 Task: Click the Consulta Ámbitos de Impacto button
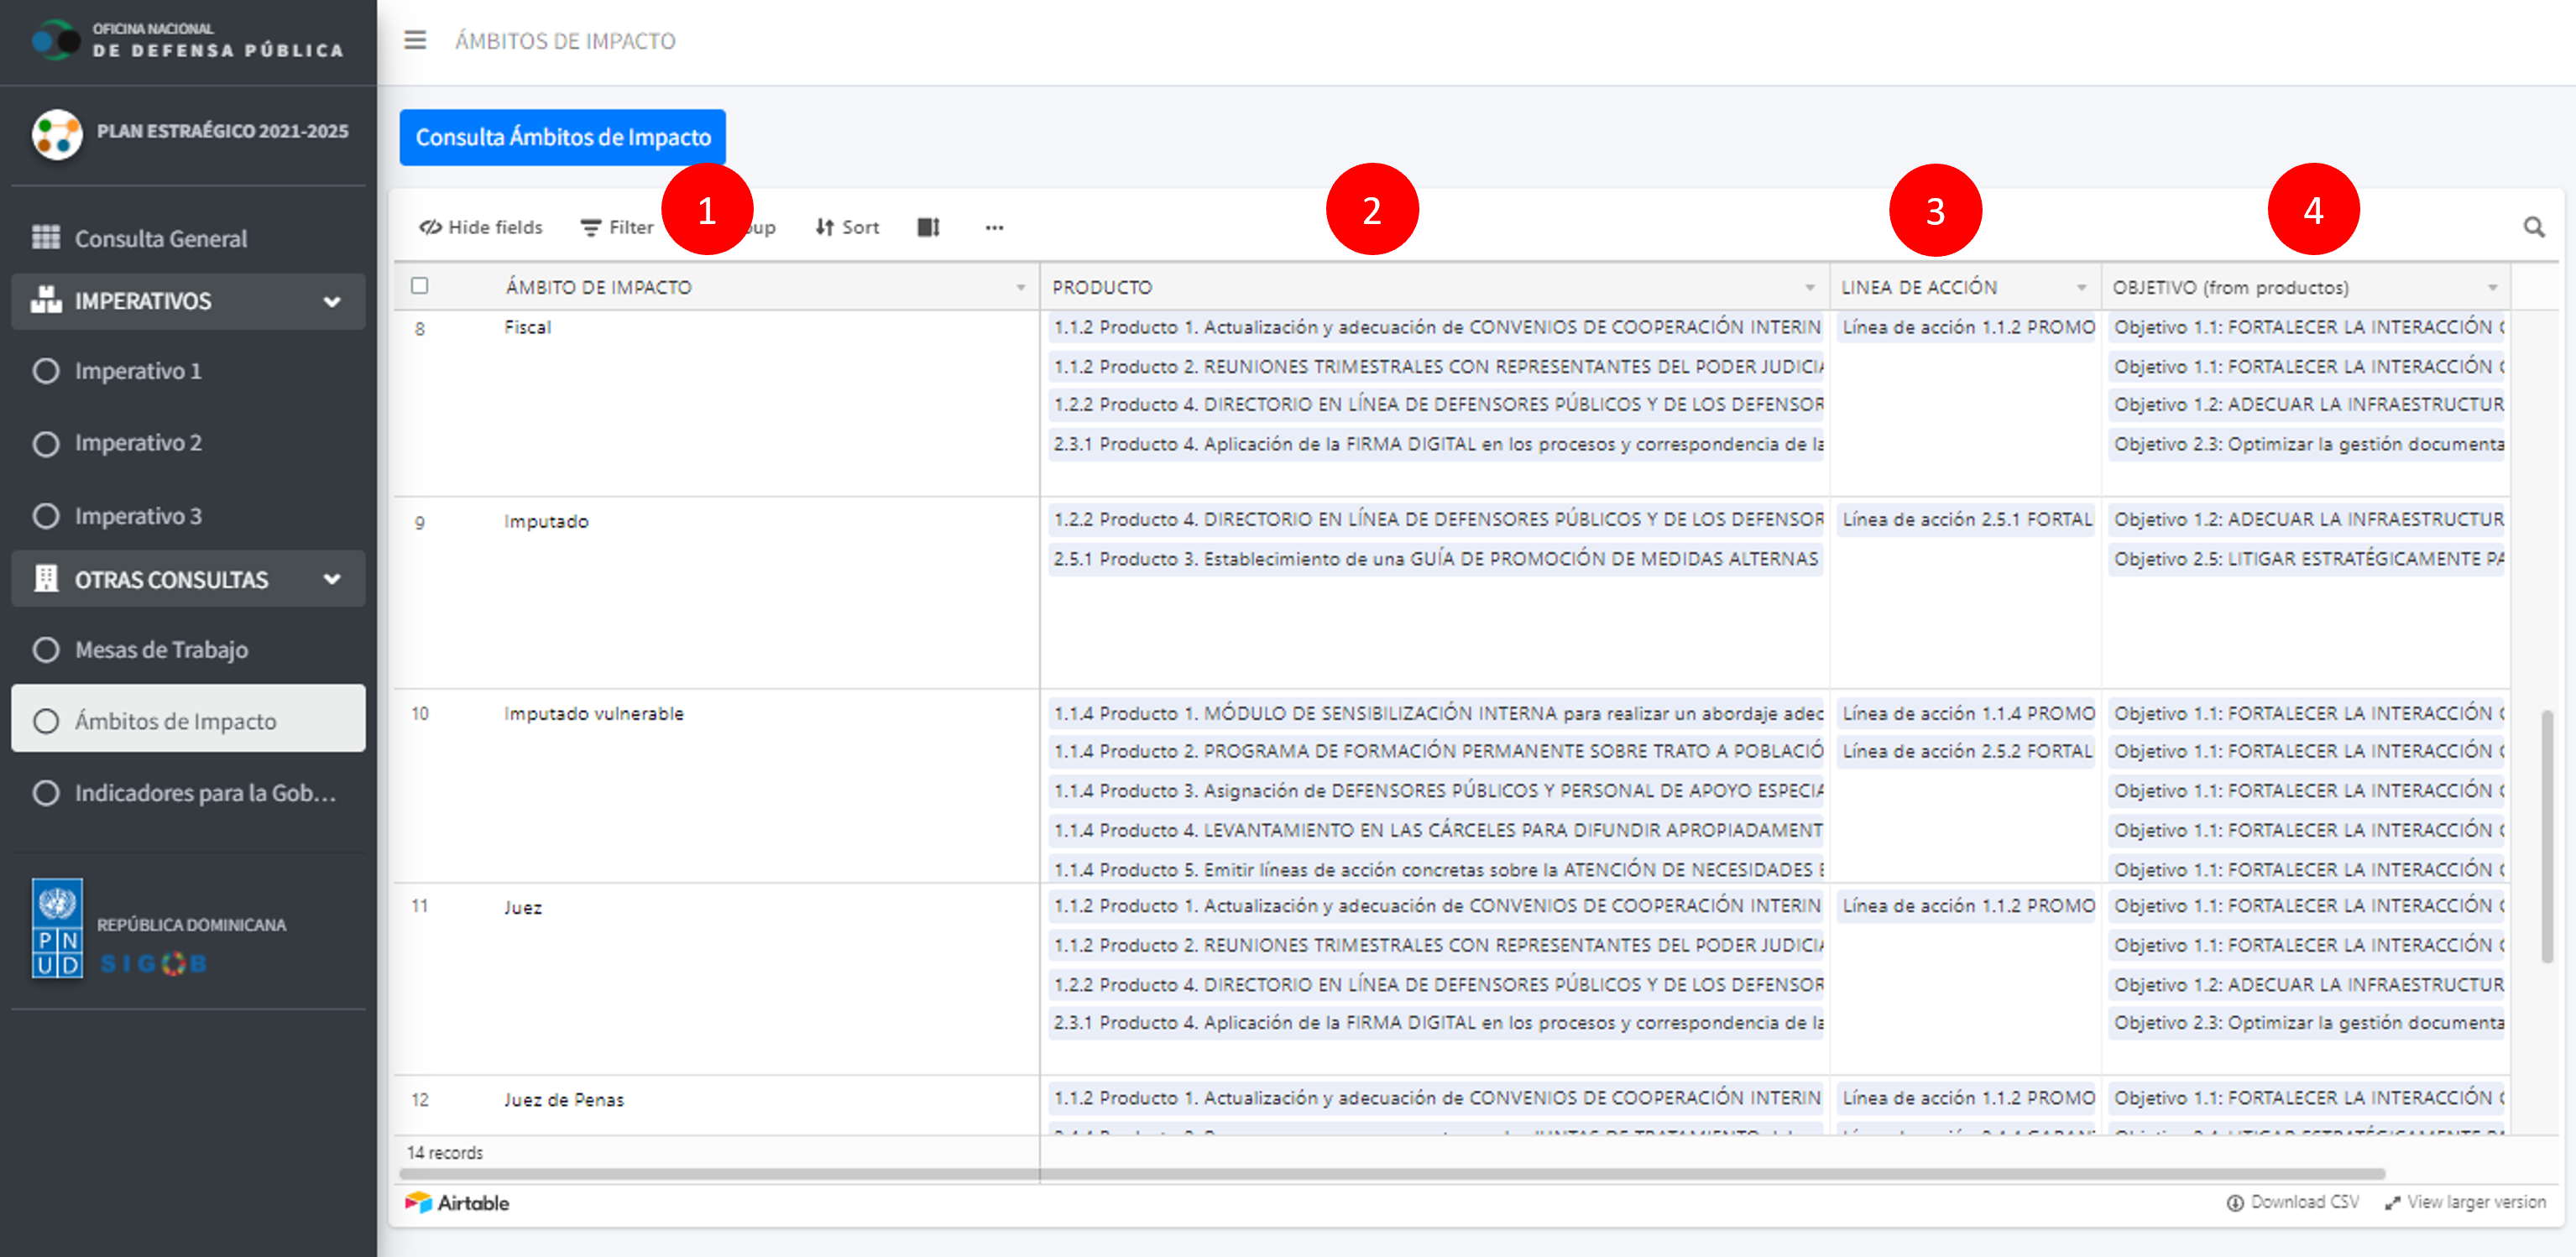pyautogui.click(x=562, y=137)
